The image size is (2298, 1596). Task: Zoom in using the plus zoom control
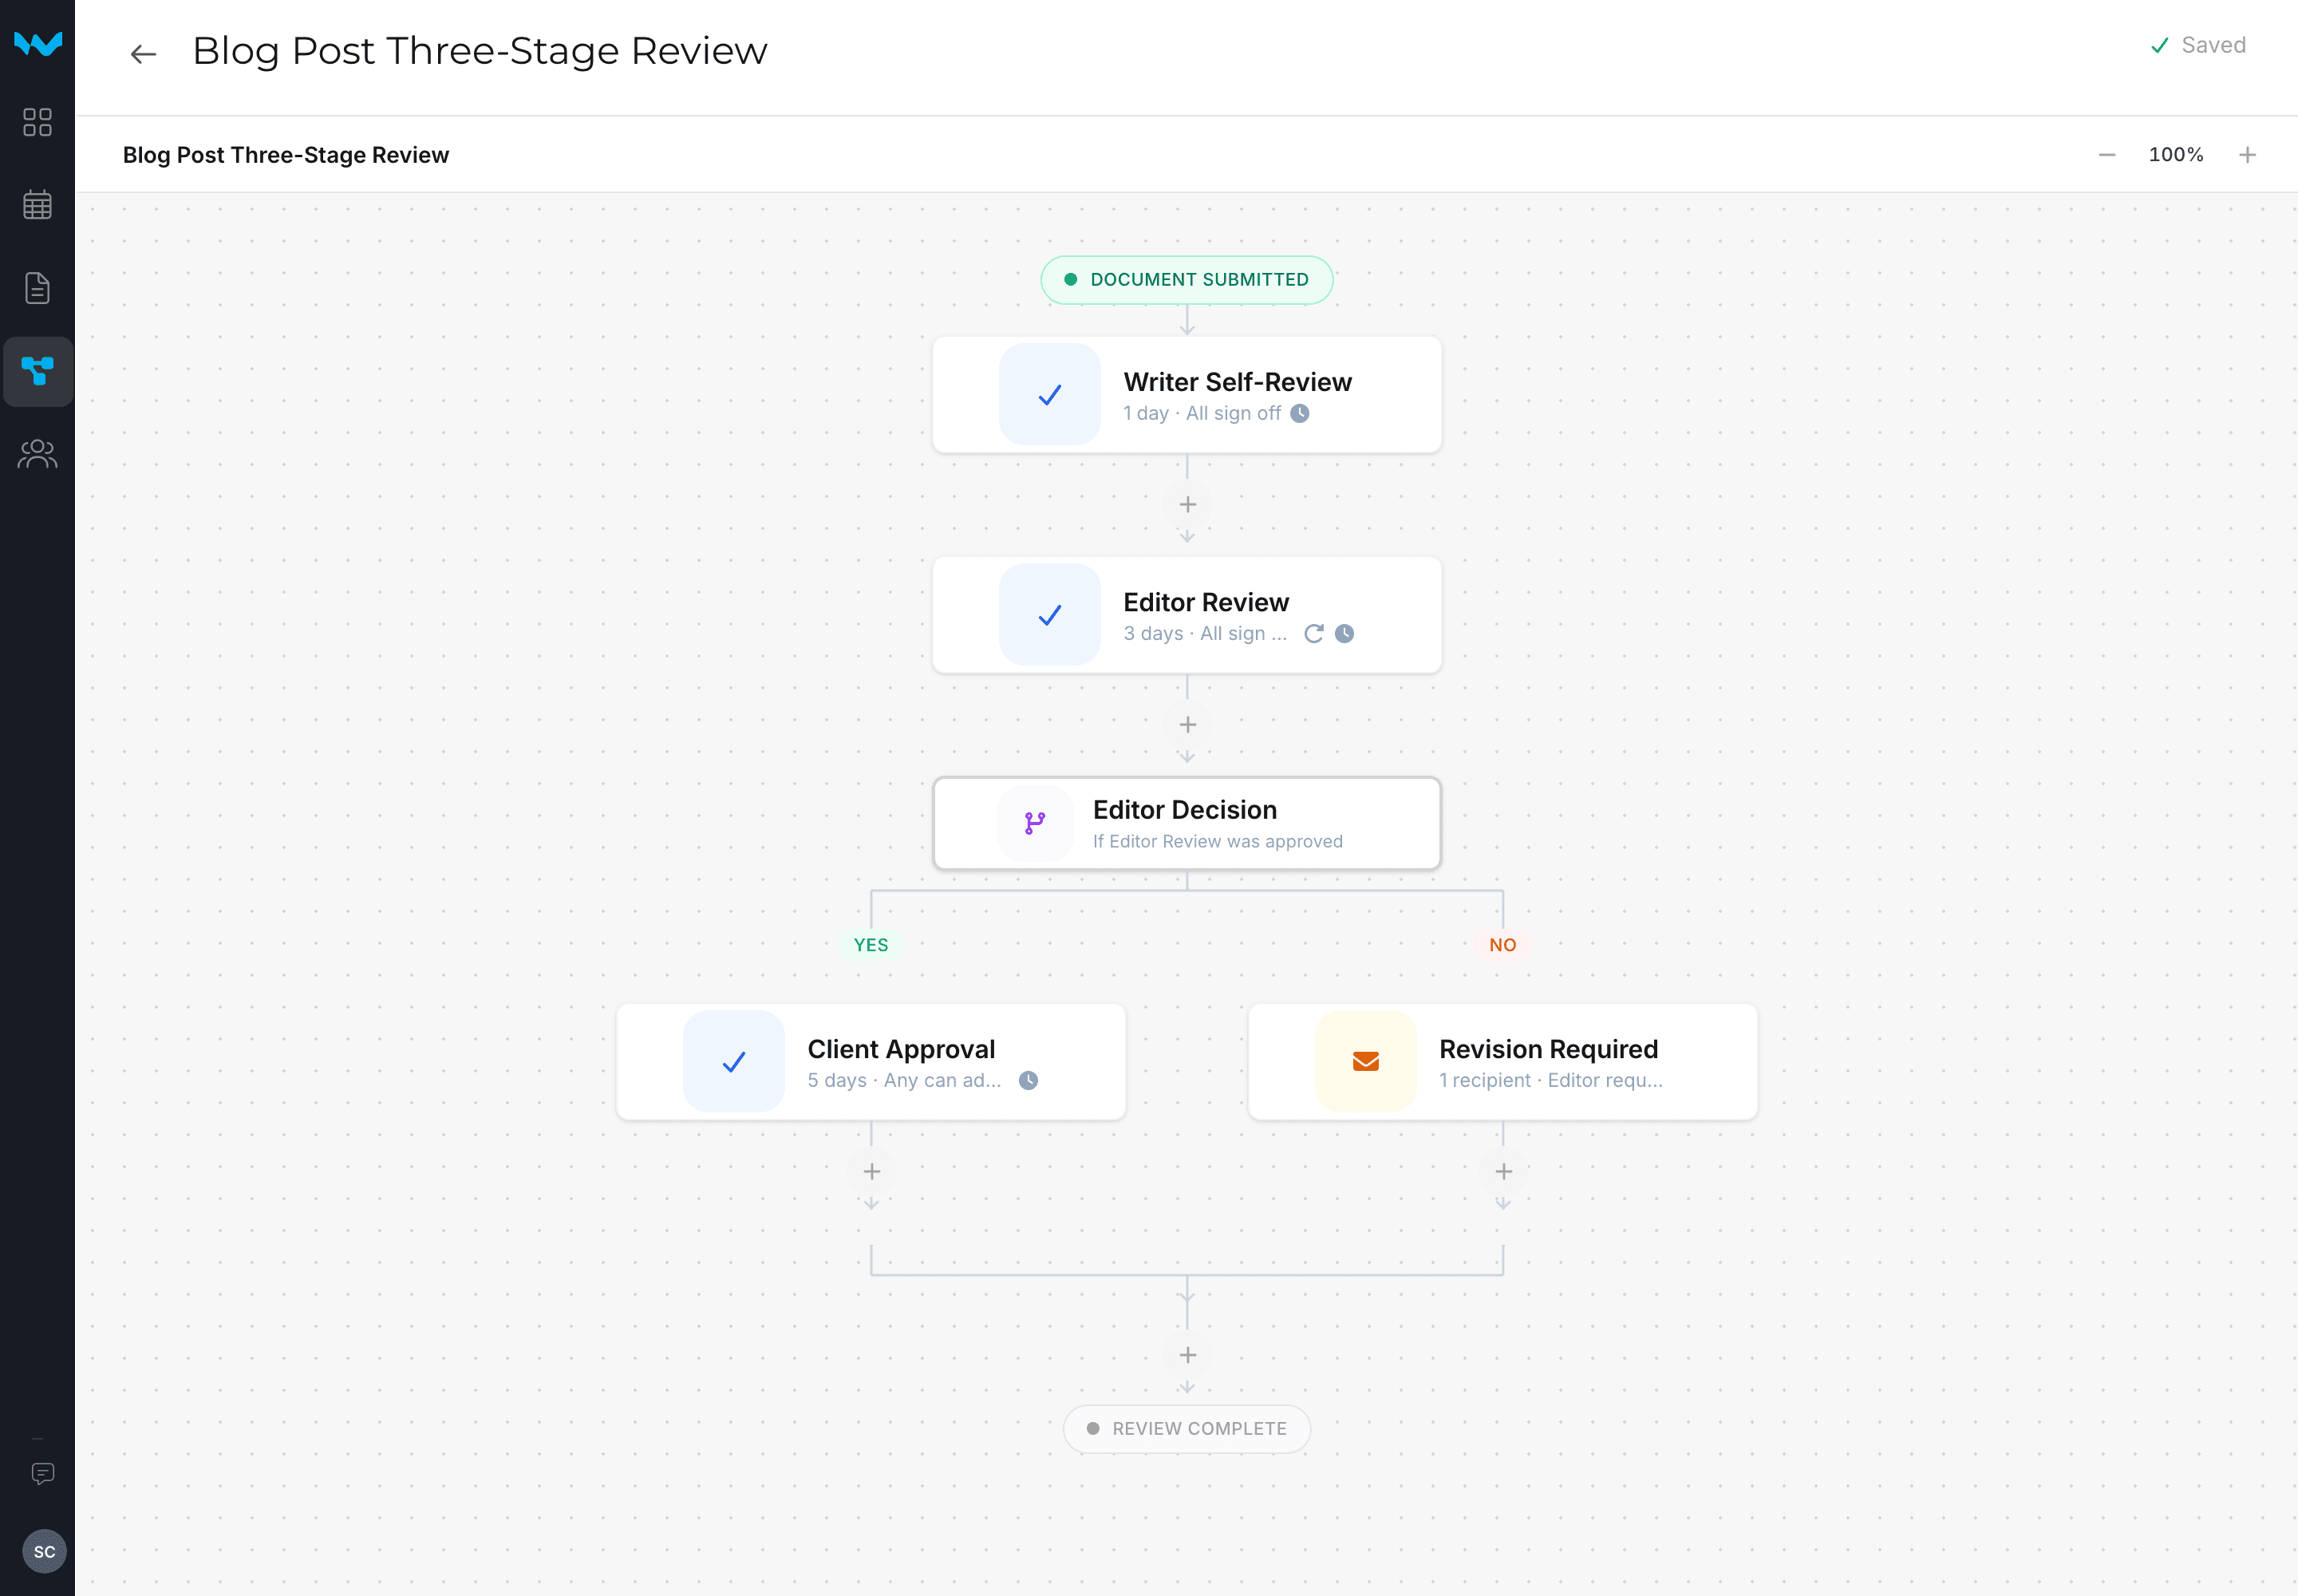[2246, 154]
